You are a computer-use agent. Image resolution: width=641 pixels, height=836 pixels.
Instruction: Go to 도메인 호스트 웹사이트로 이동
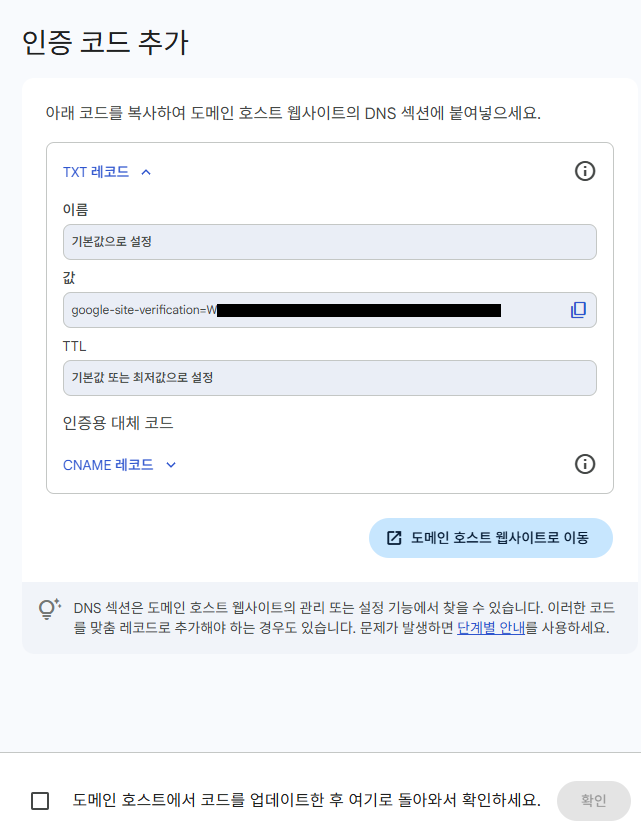(491, 538)
